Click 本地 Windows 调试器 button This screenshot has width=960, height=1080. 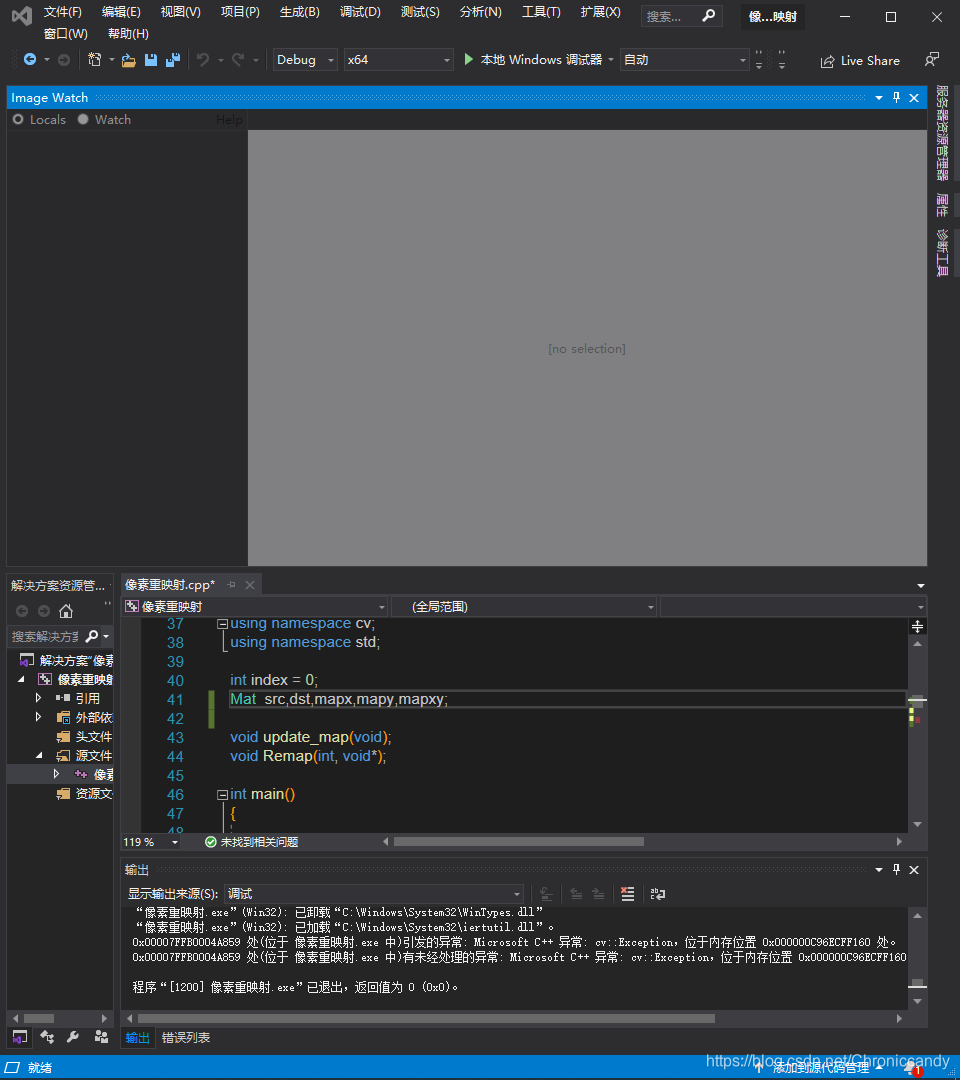tap(541, 60)
